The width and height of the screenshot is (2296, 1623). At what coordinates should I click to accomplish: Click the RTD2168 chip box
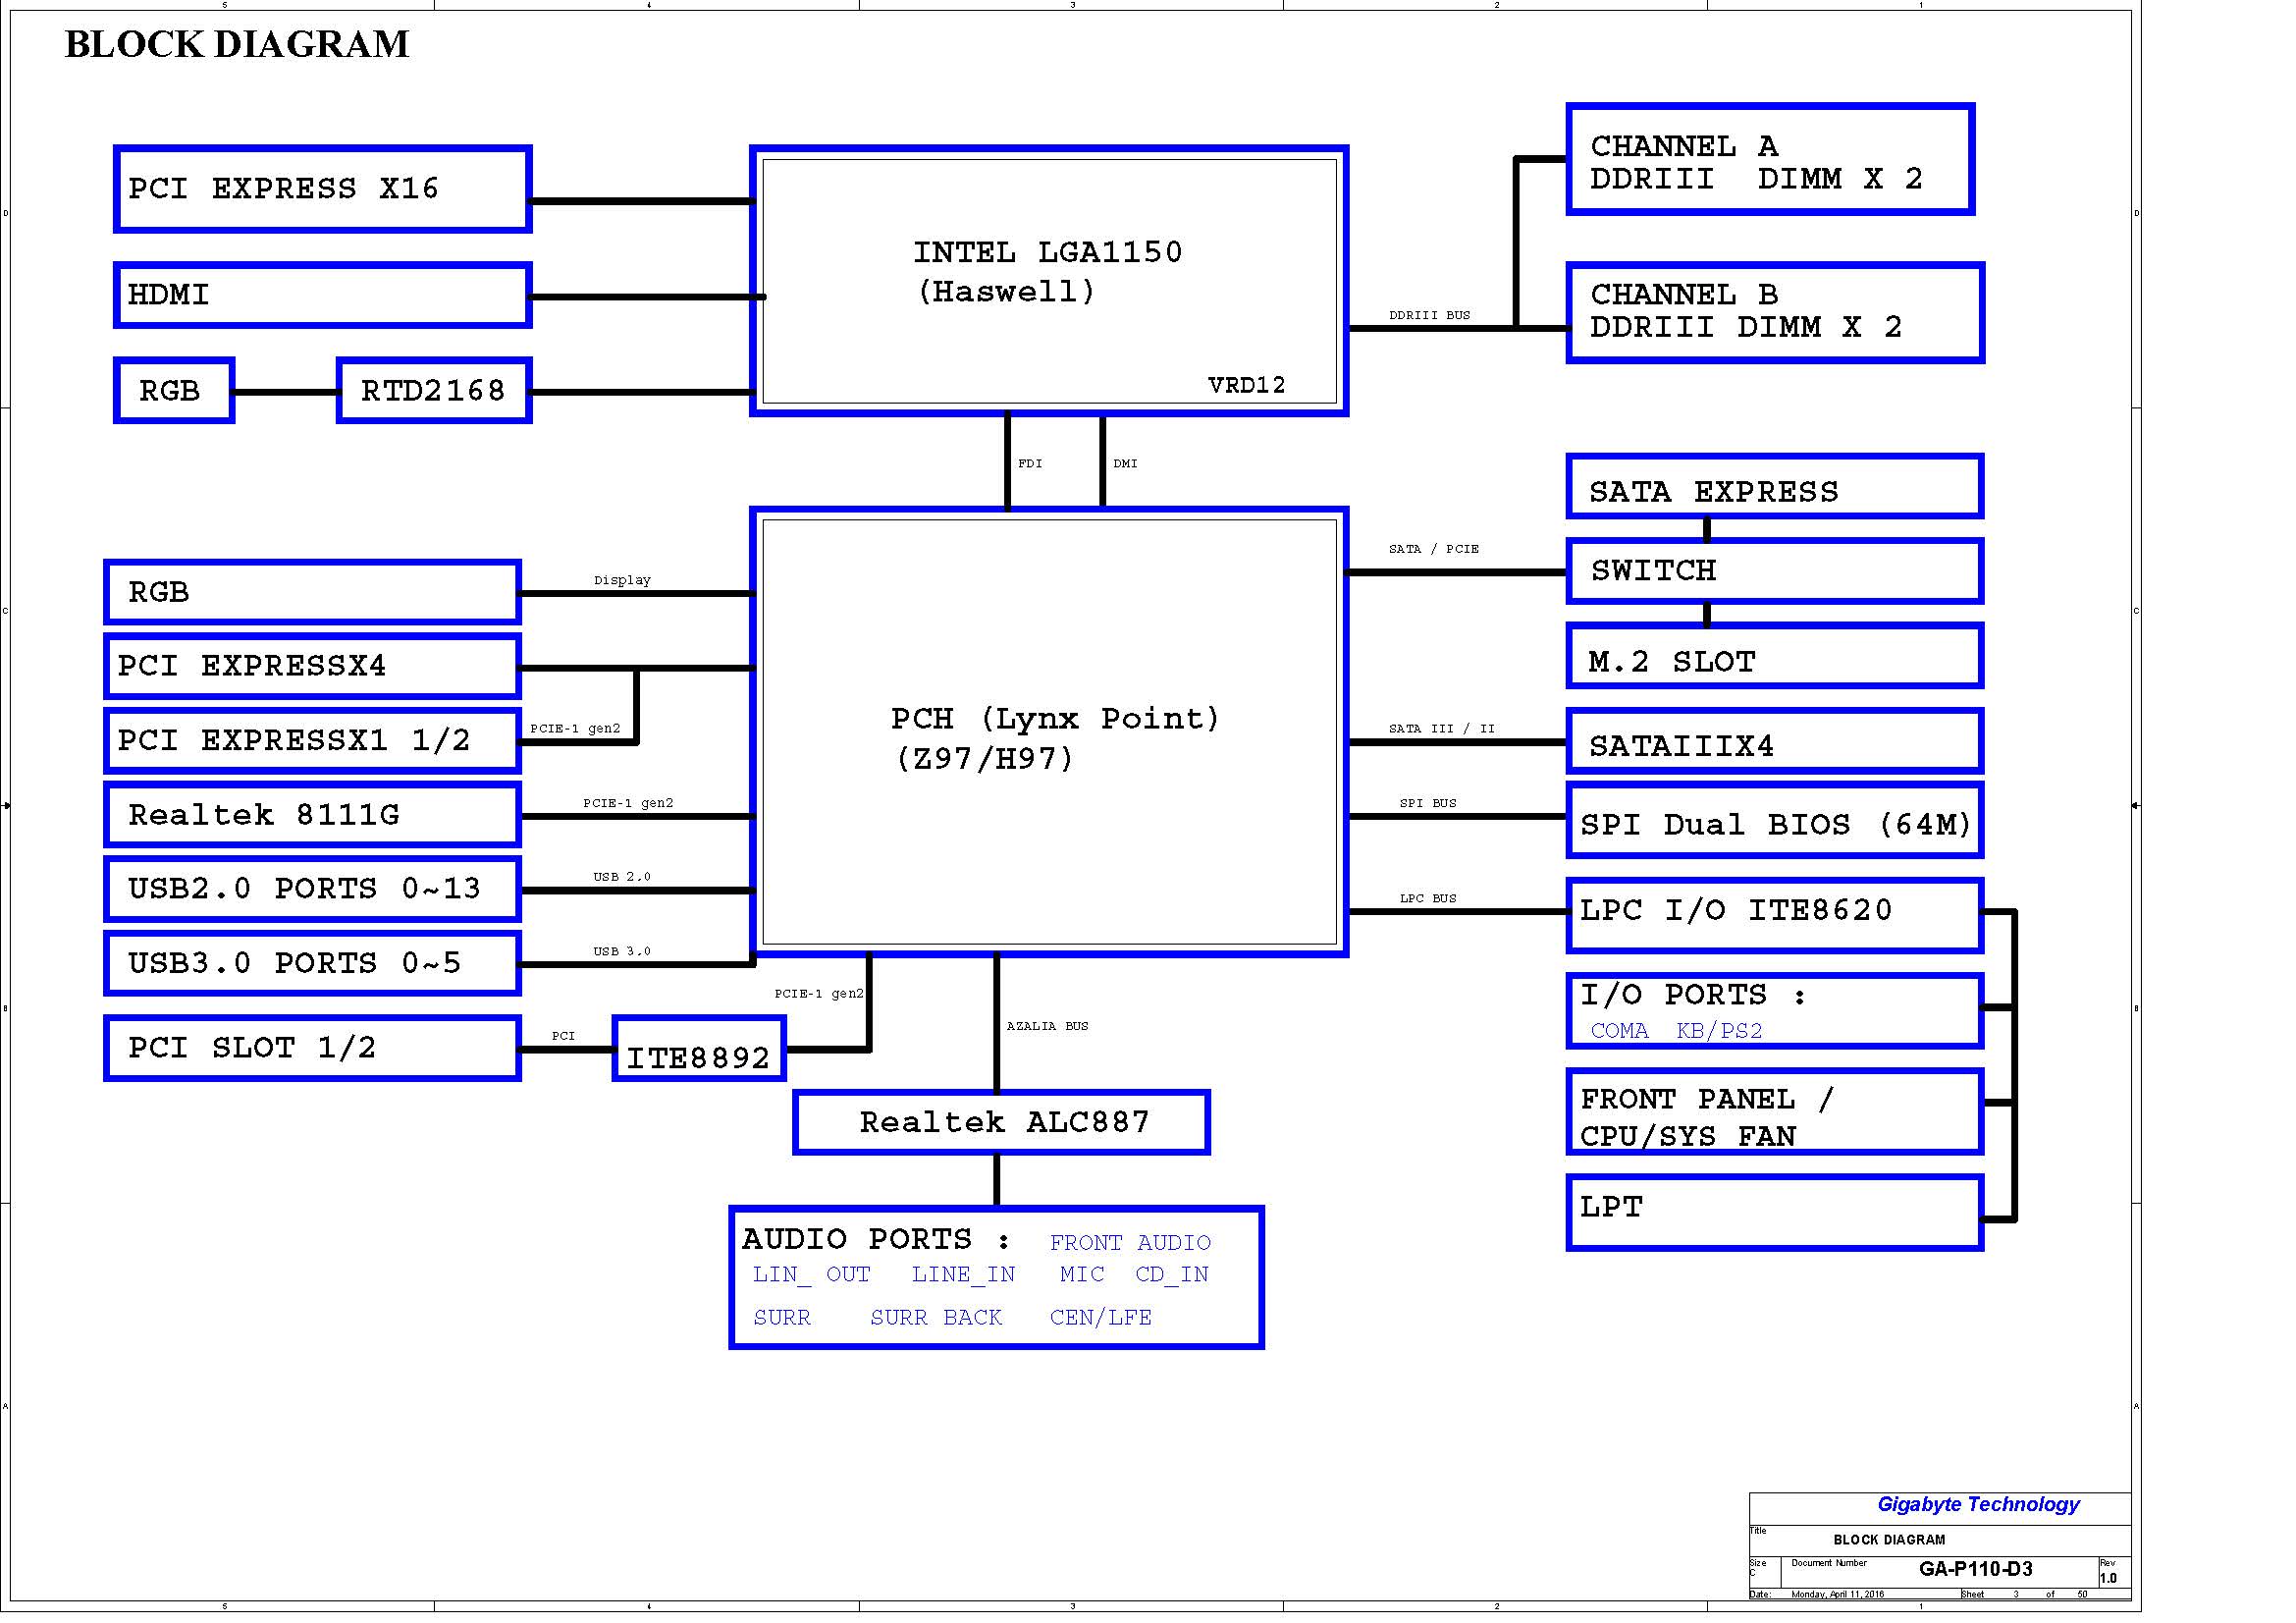(x=434, y=390)
